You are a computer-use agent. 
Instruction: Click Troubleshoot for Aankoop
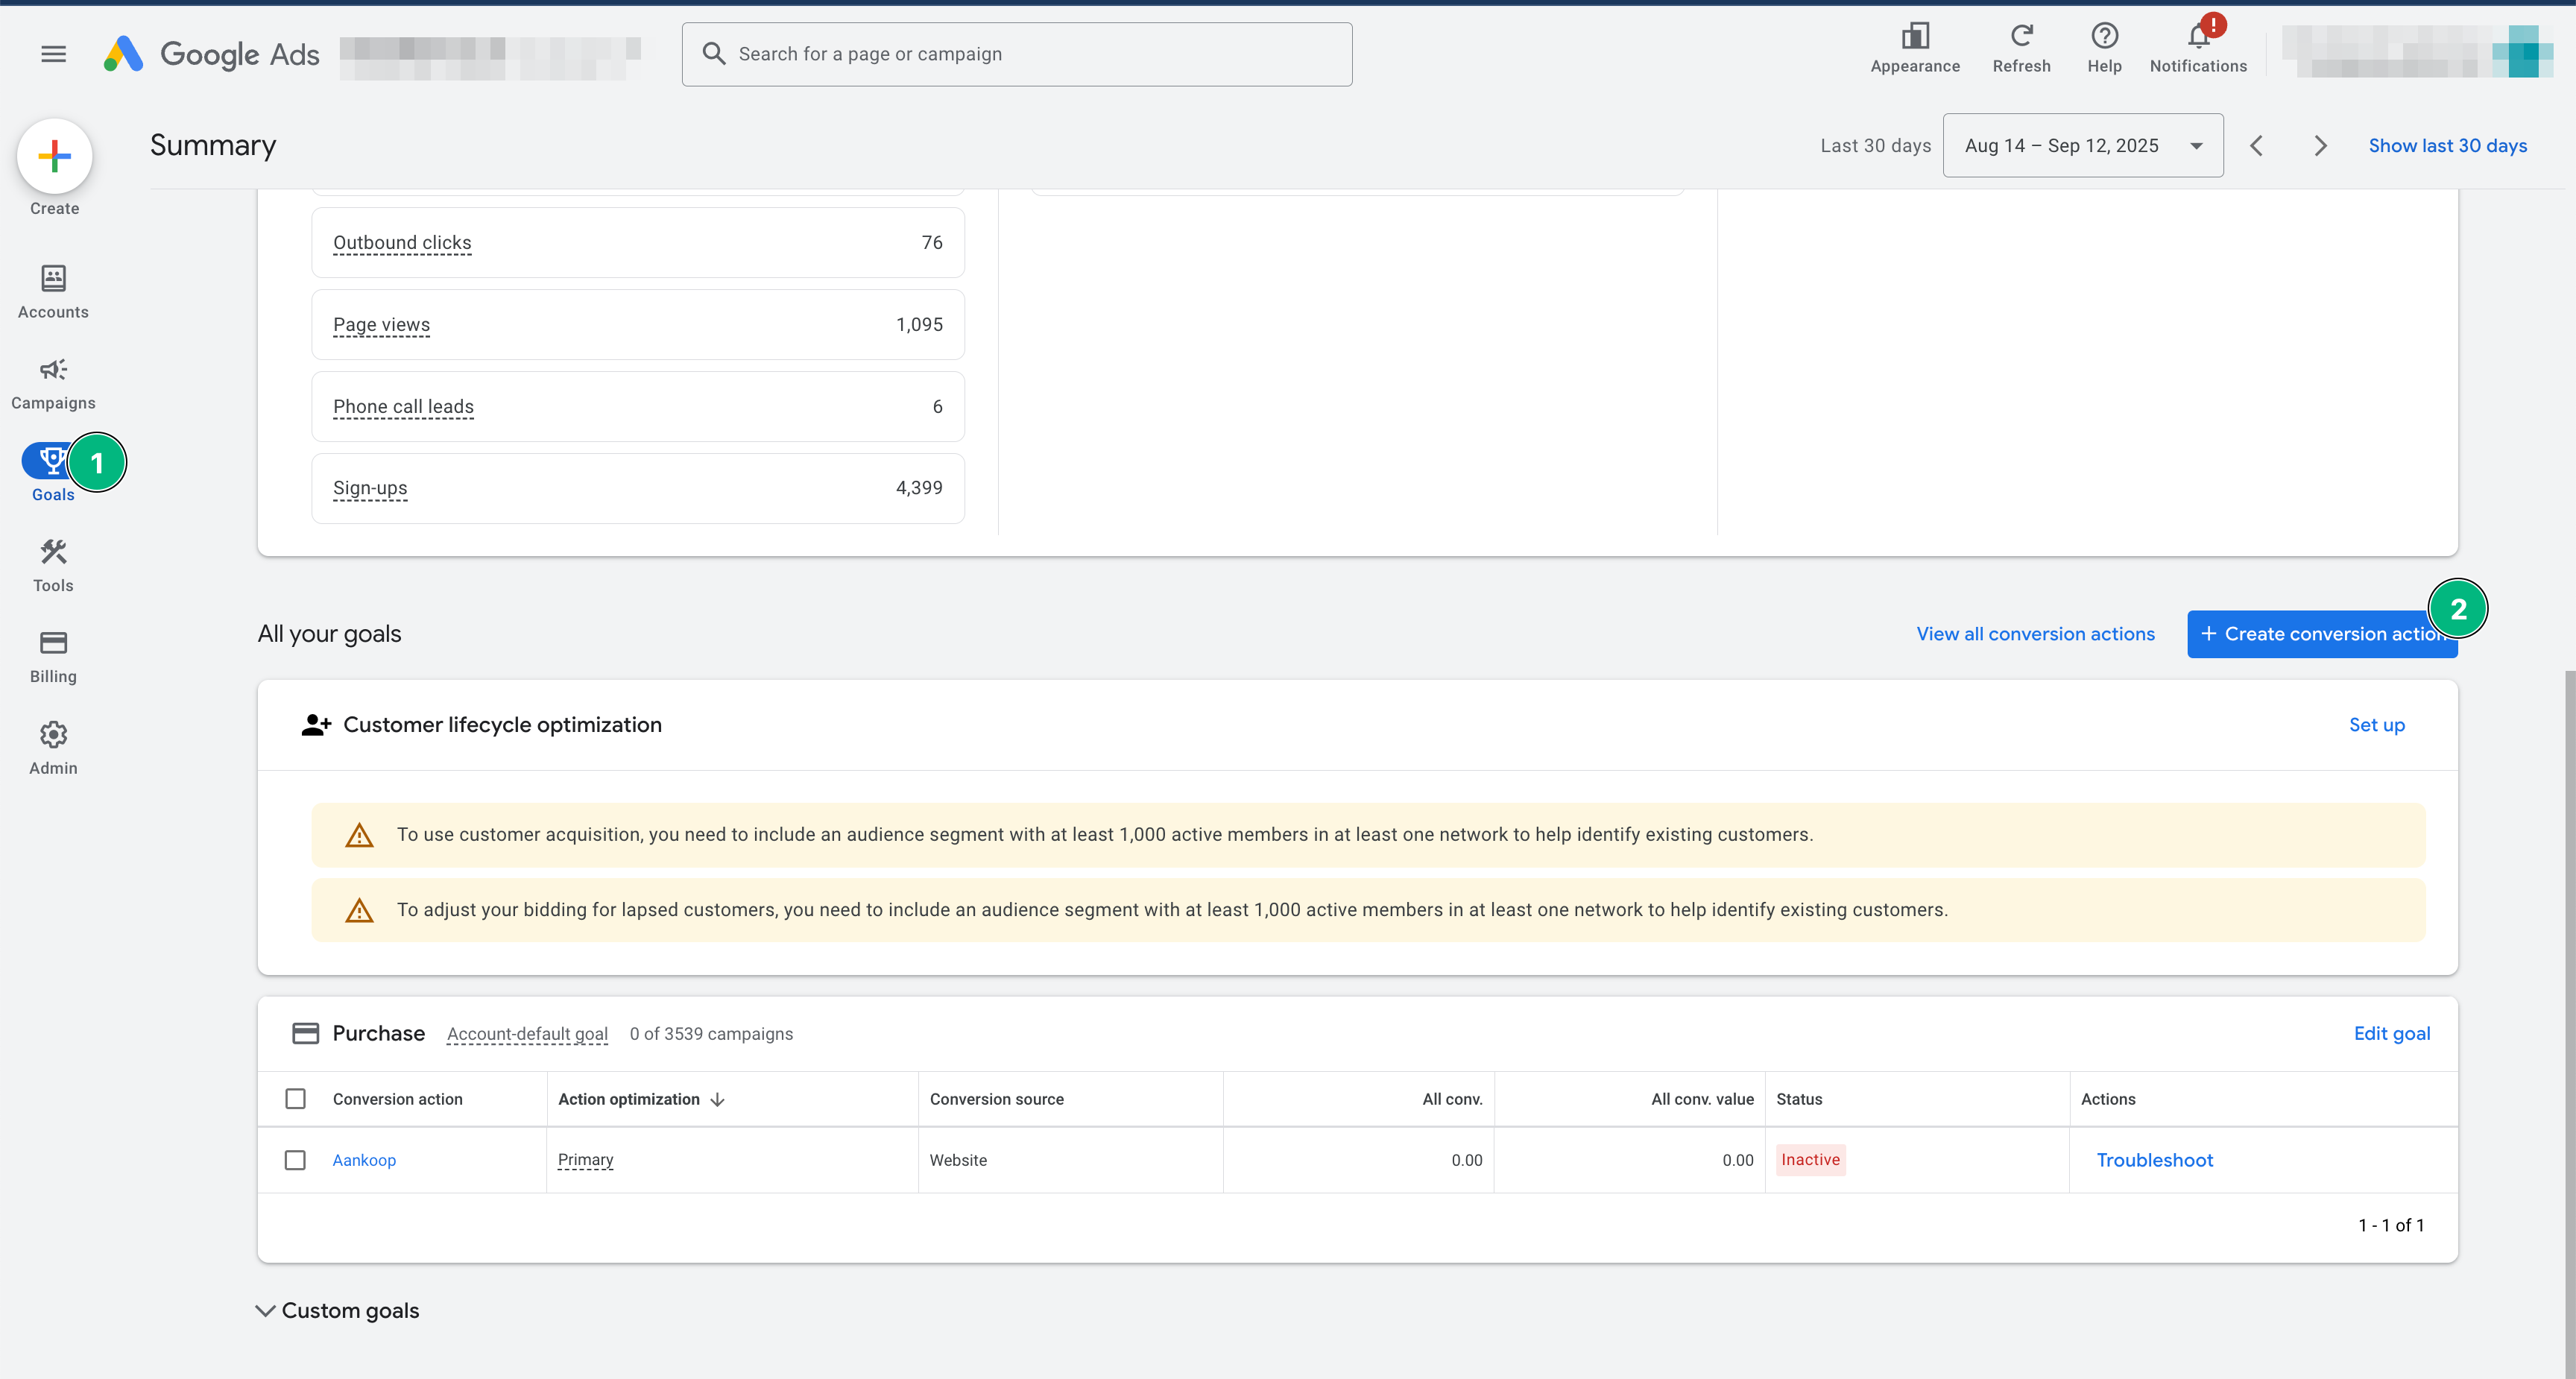coord(2154,1160)
